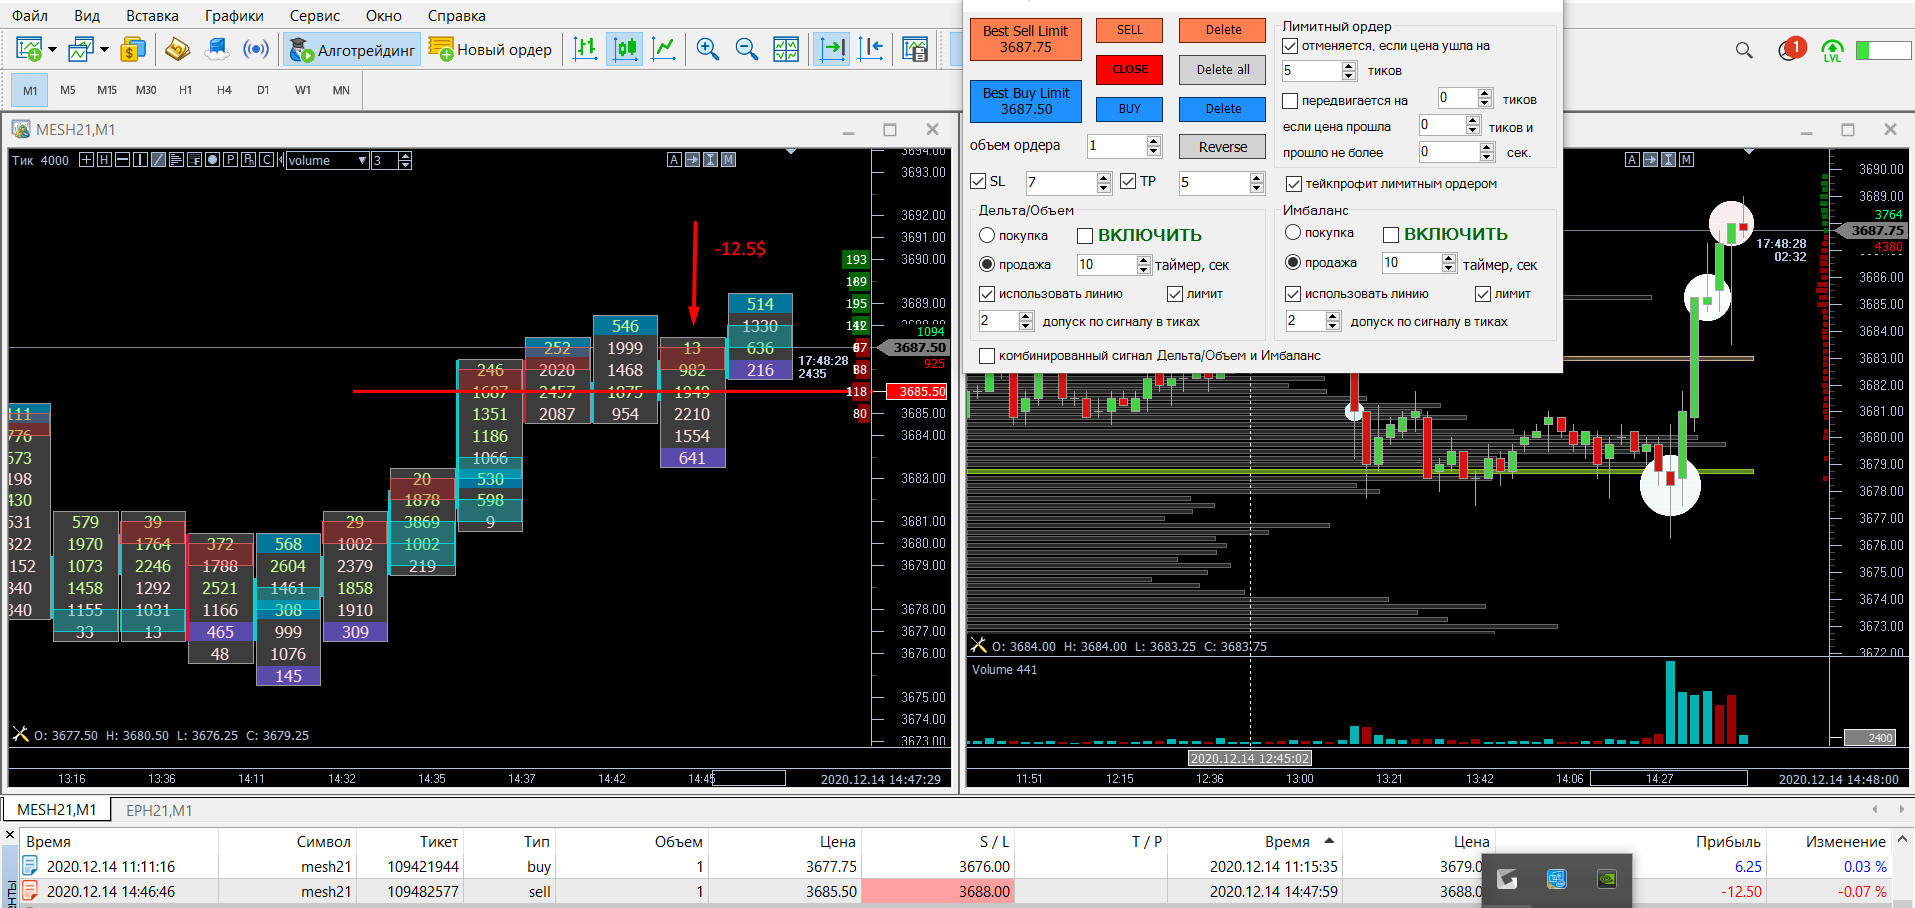Open the Navigator folder icon
This screenshot has width=1915, height=908.
pyautogui.click(x=178, y=49)
